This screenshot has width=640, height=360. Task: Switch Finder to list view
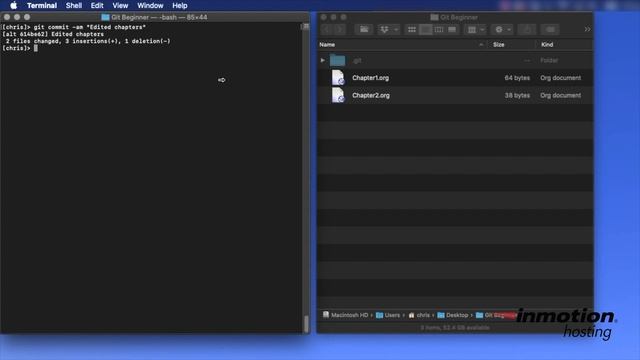tap(425, 29)
